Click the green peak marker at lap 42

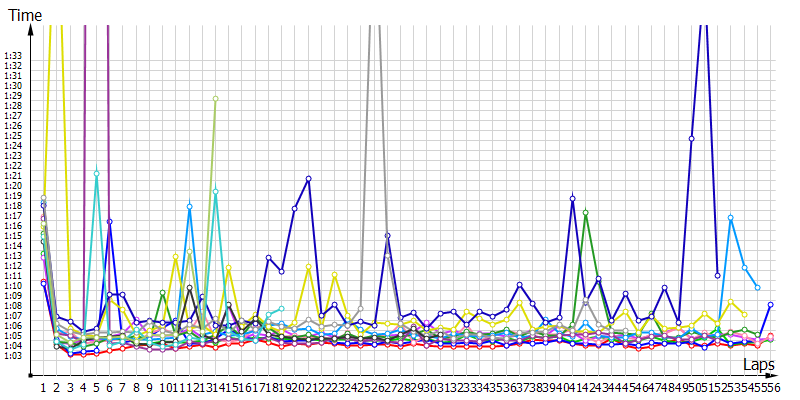tap(585, 212)
